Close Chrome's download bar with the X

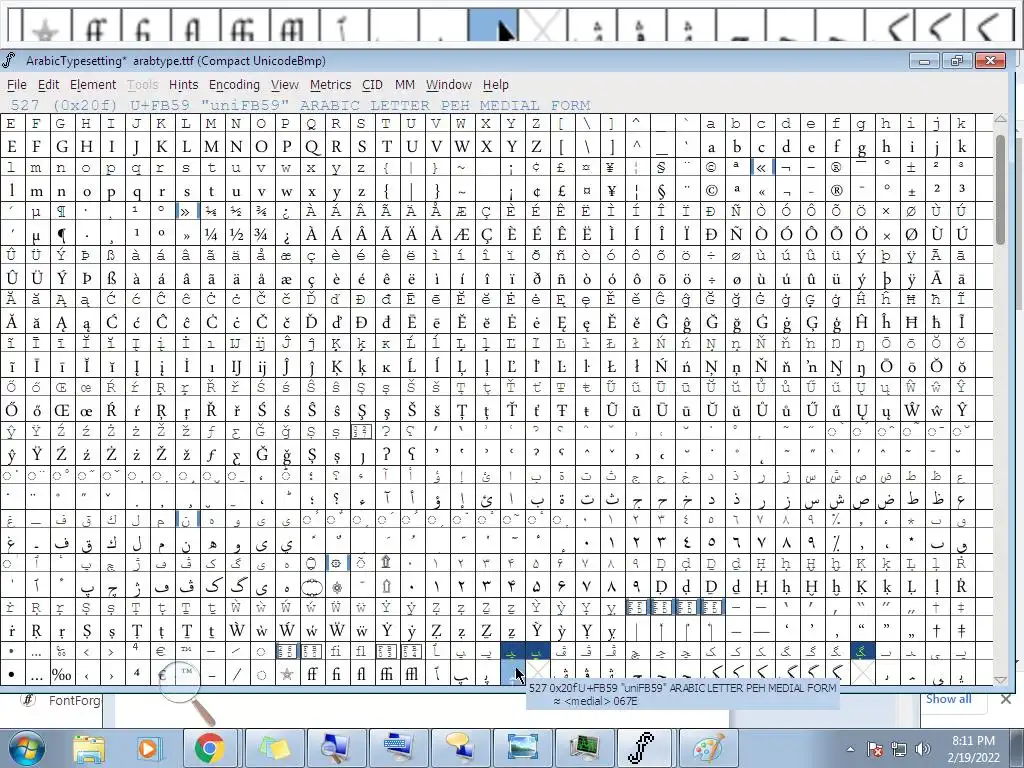1006,699
